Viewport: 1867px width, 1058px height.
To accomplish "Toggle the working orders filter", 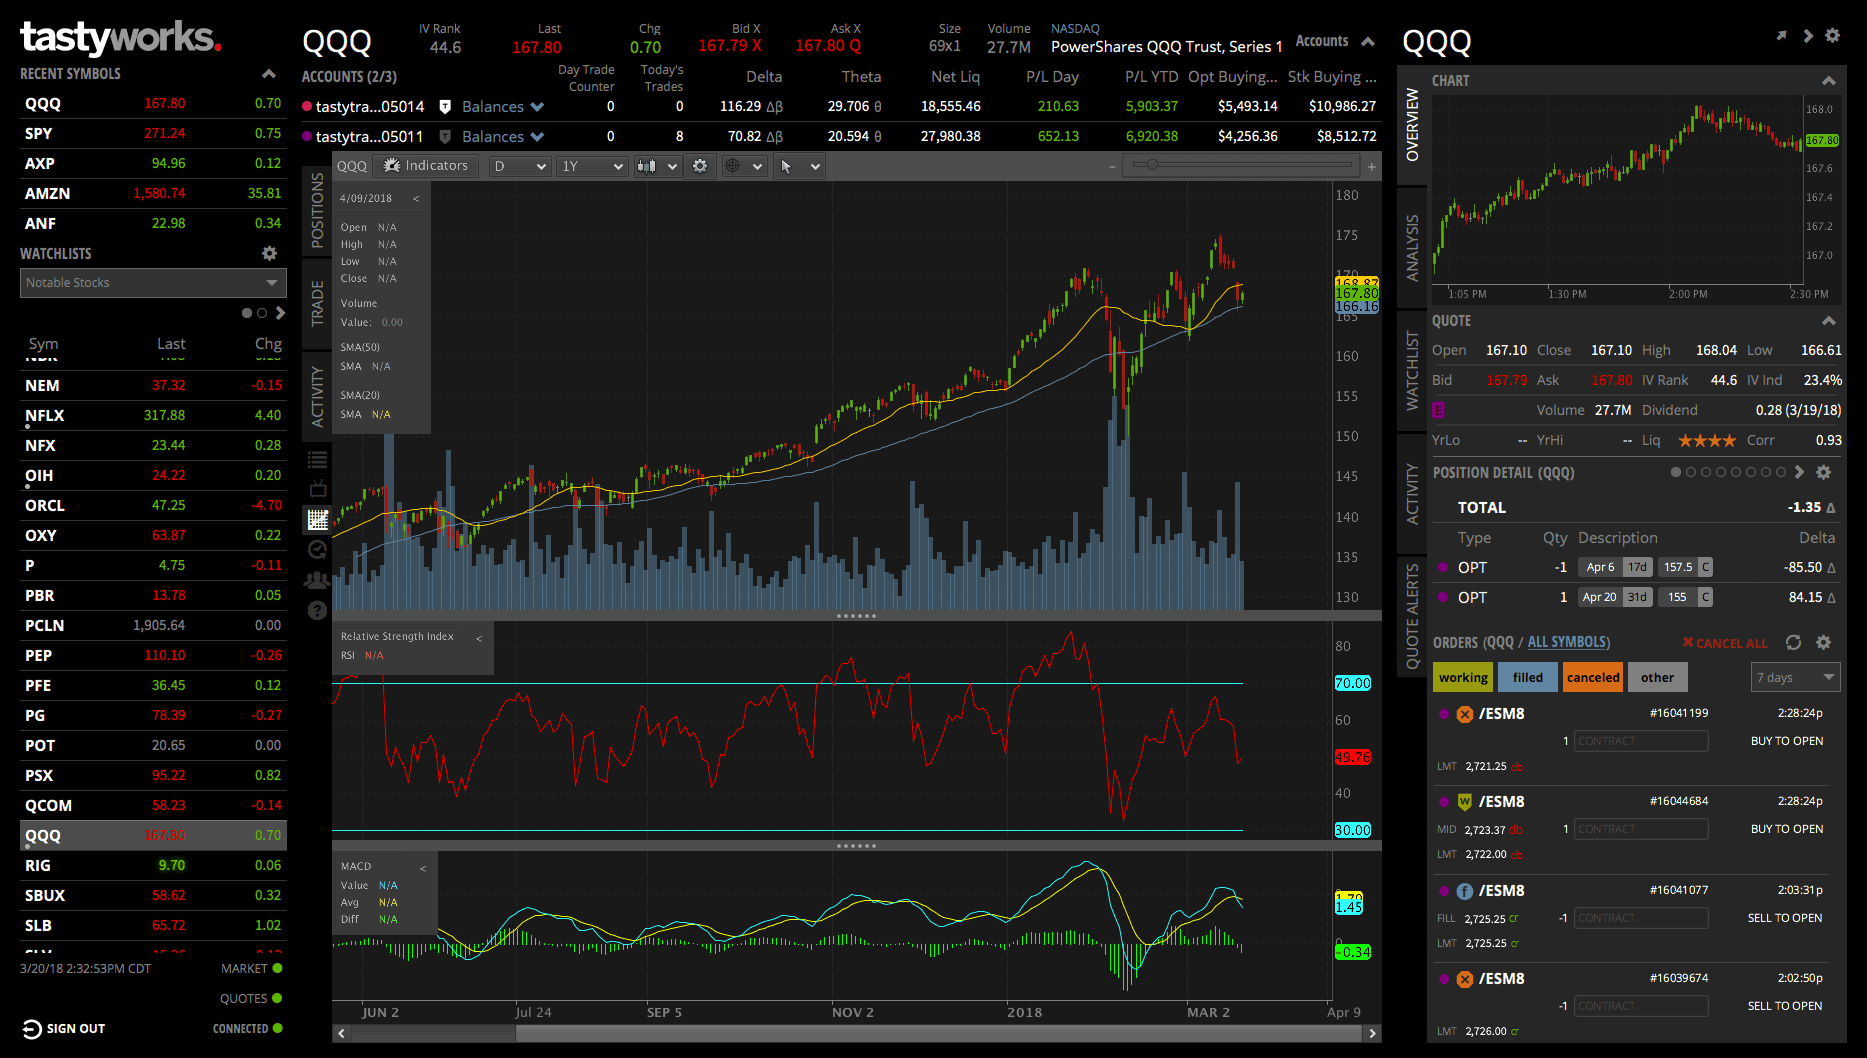I will click(x=1463, y=677).
